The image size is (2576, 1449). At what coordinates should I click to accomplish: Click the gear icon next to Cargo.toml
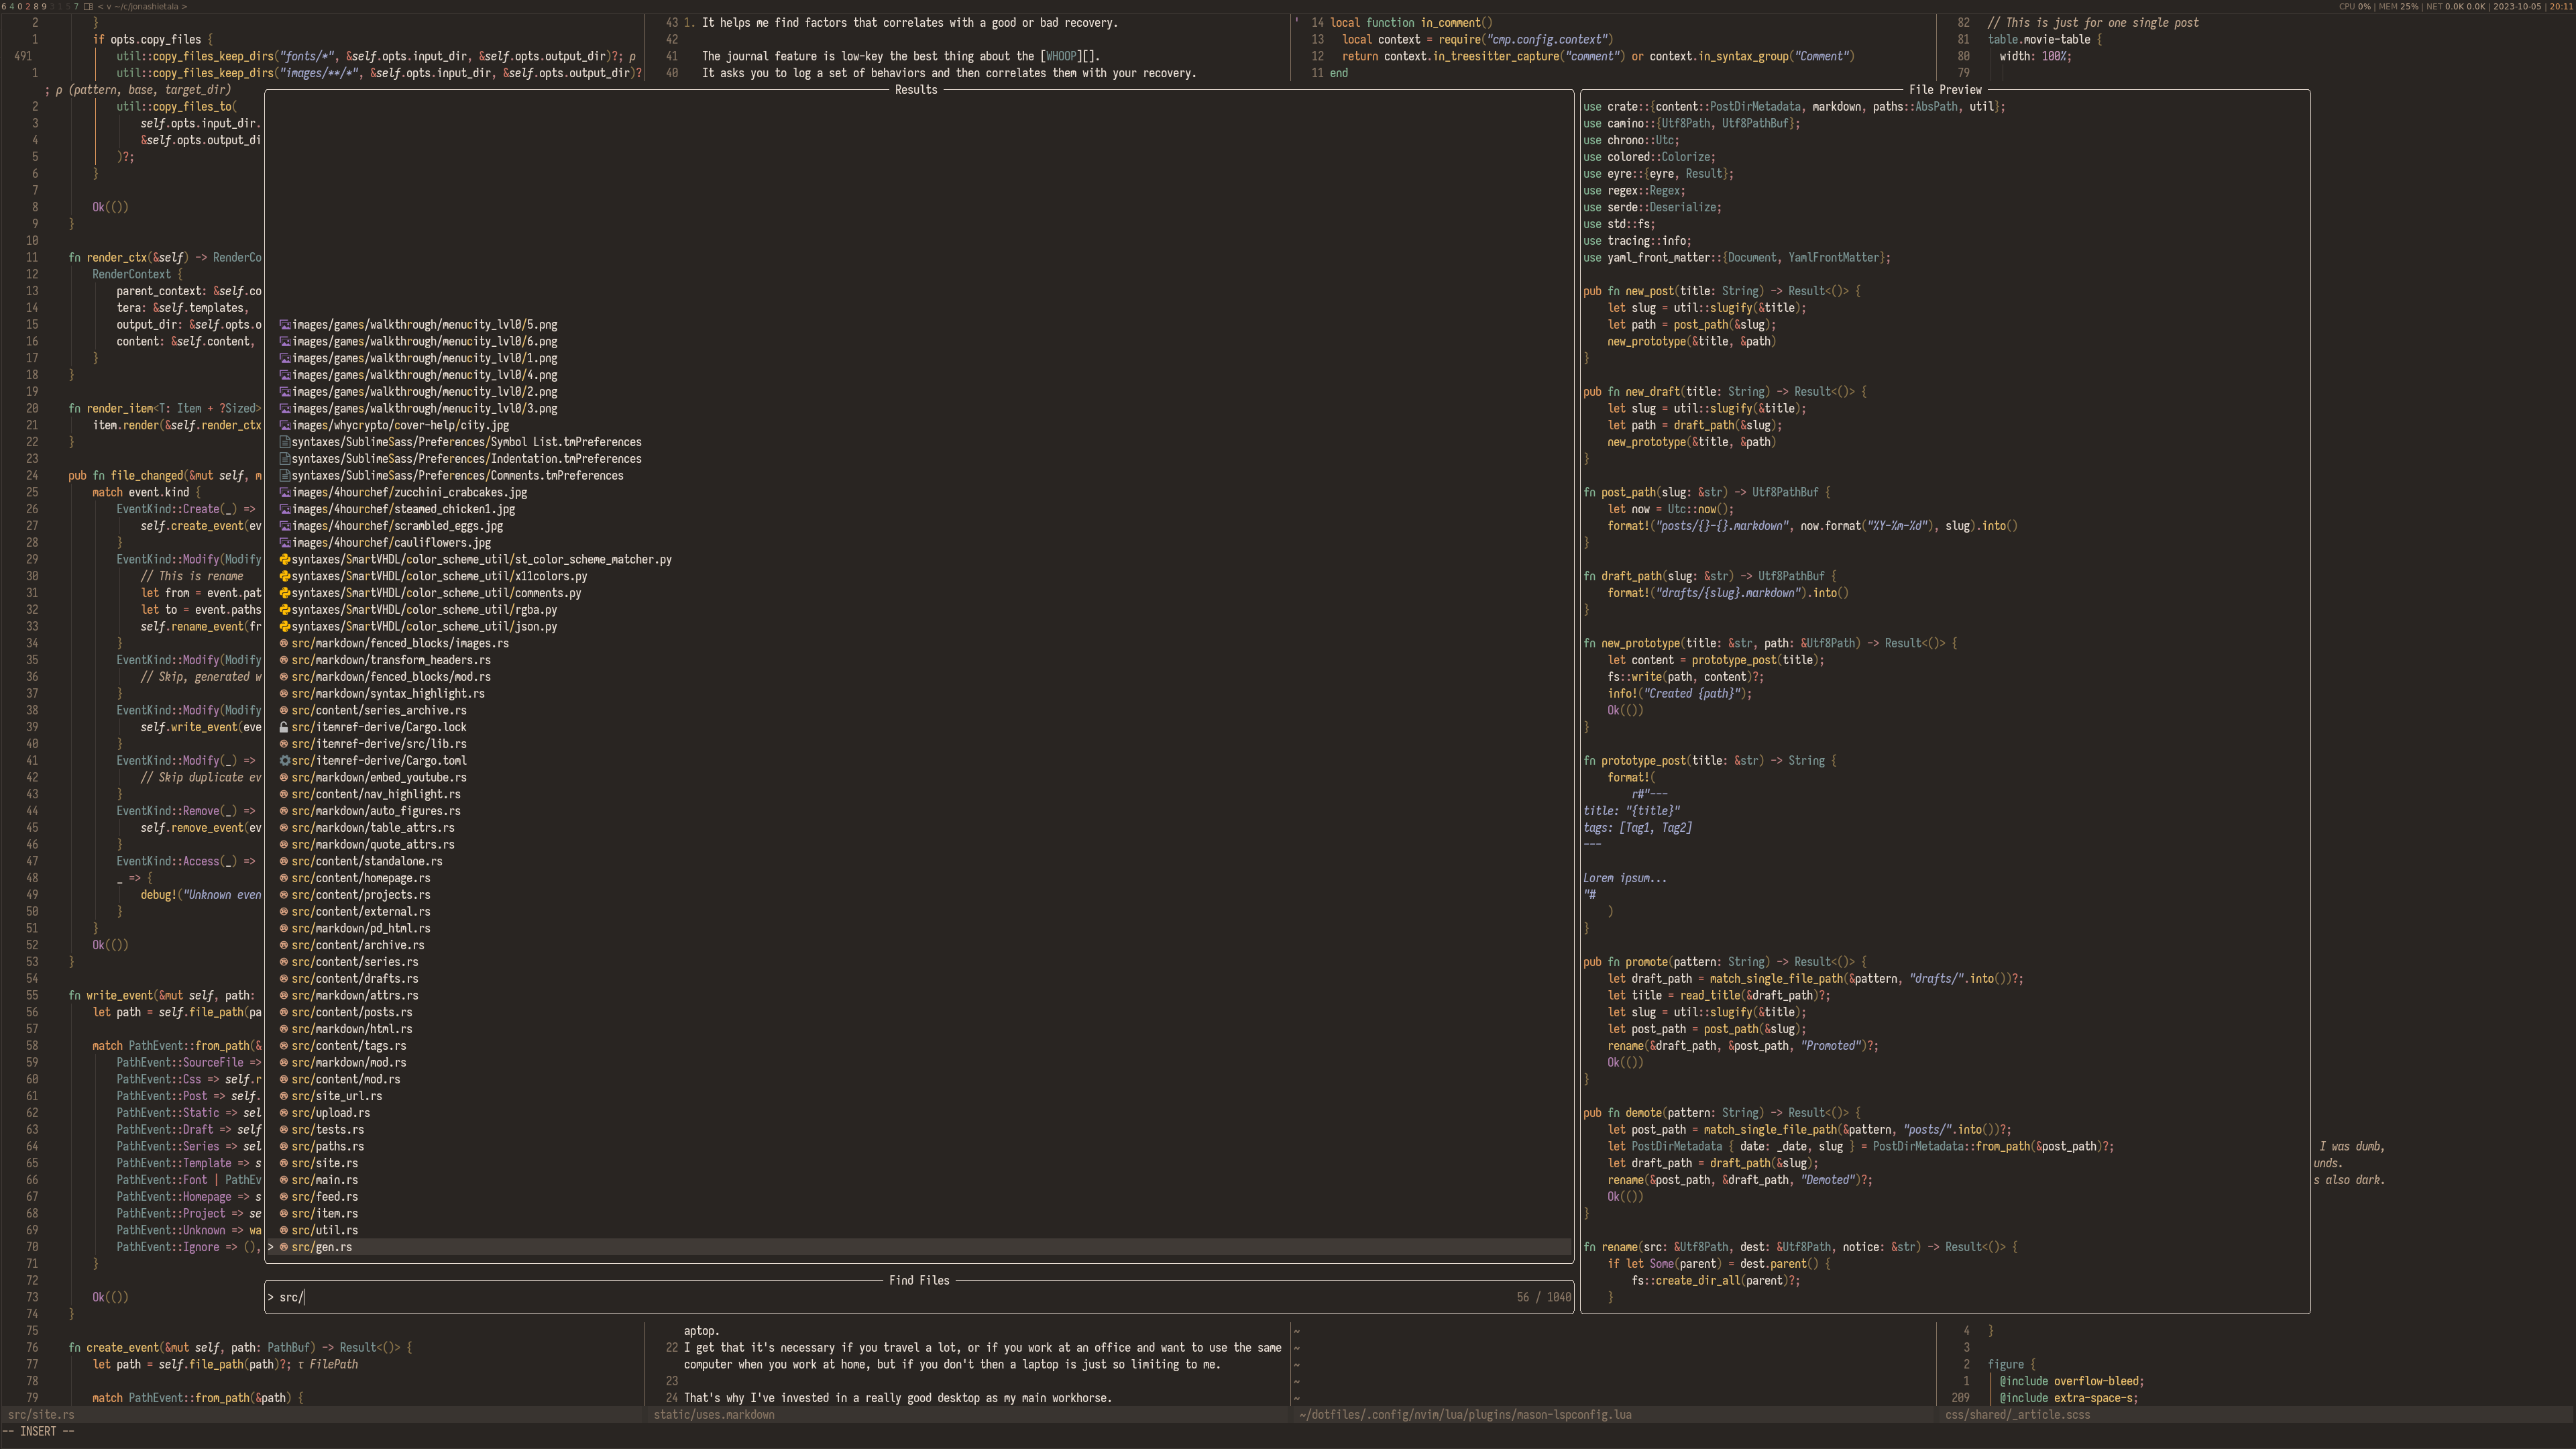tap(284, 761)
